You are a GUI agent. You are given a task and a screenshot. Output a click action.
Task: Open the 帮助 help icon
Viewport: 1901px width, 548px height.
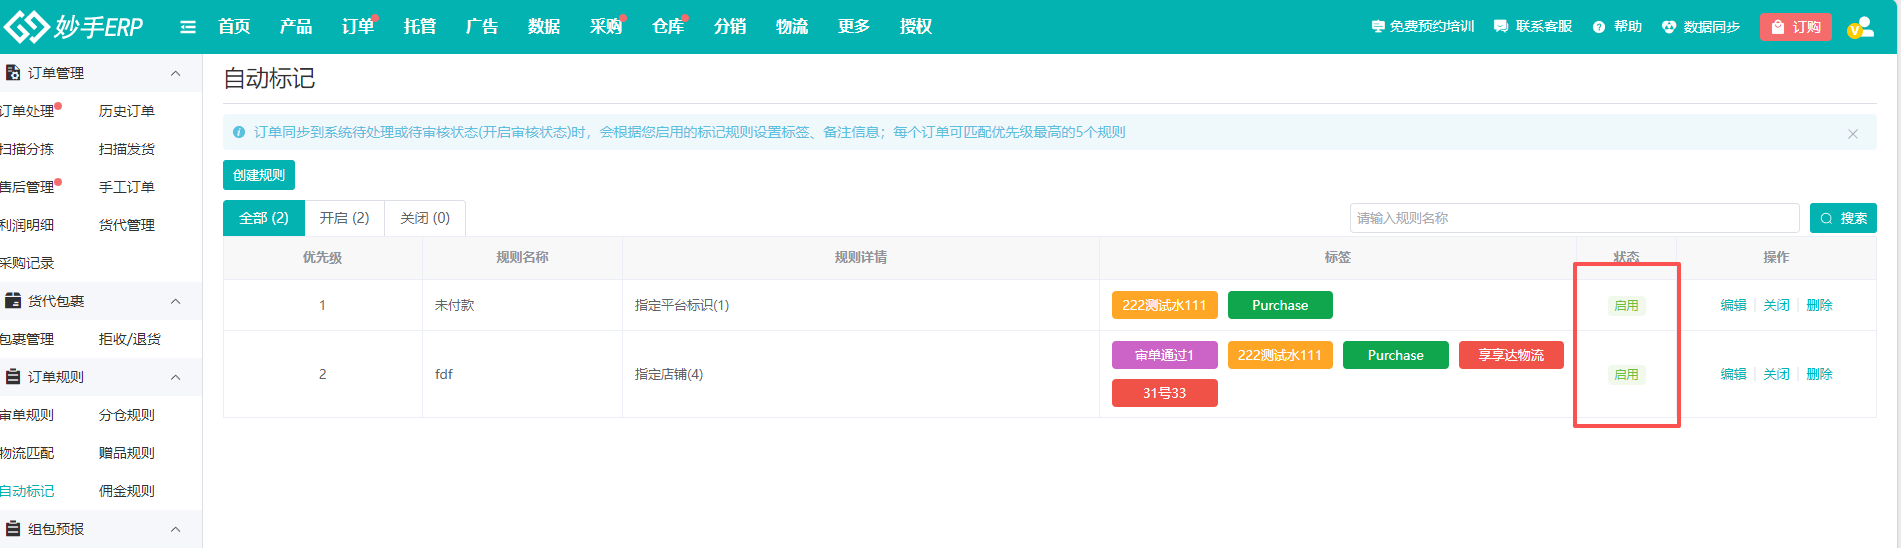(1599, 27)
